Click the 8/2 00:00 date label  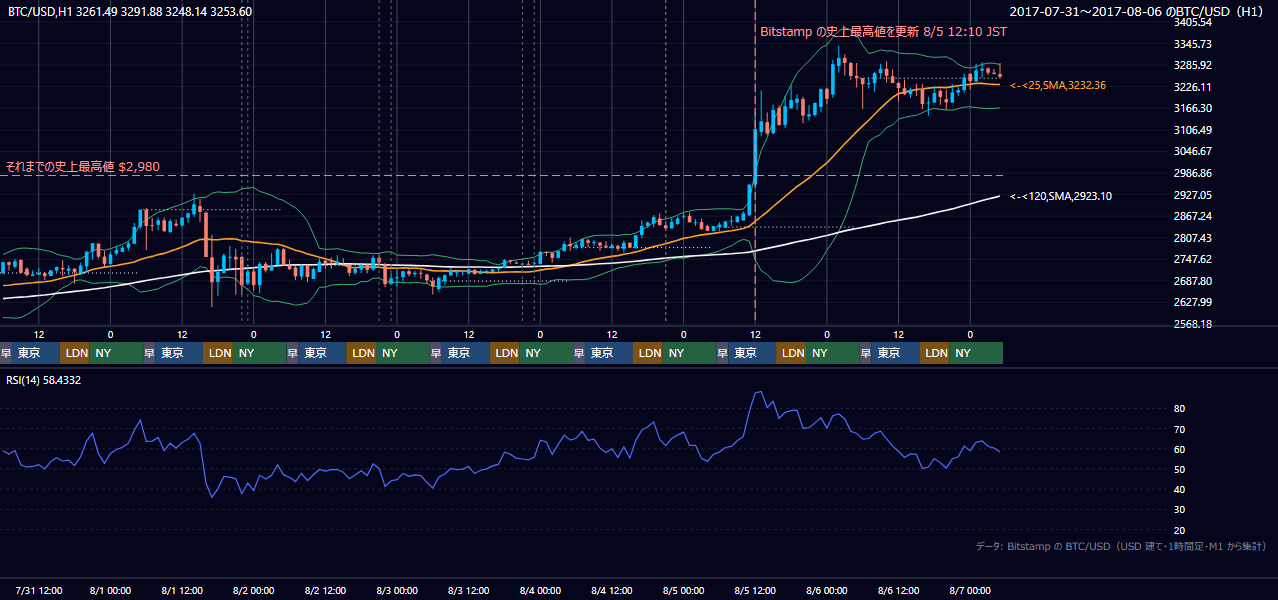coord(255,591)
